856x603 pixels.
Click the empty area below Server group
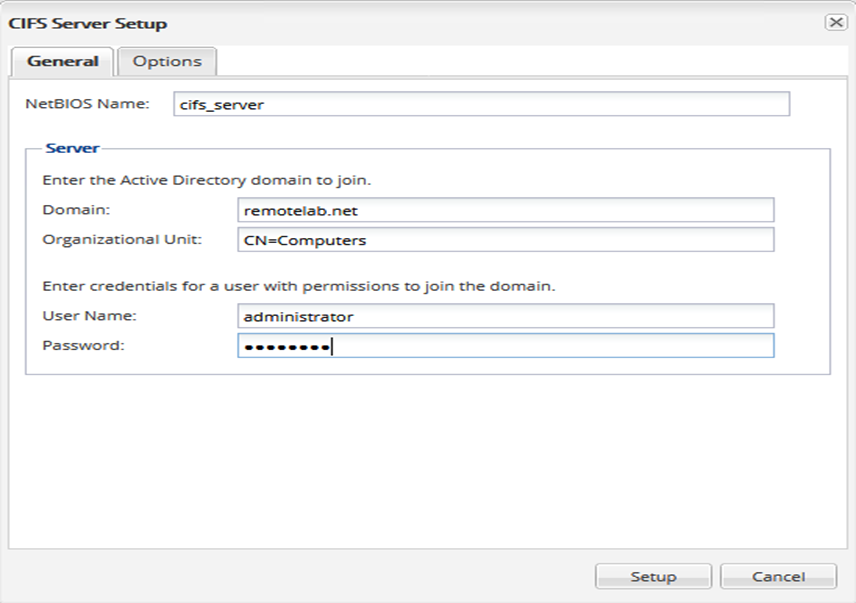point(427,460)
